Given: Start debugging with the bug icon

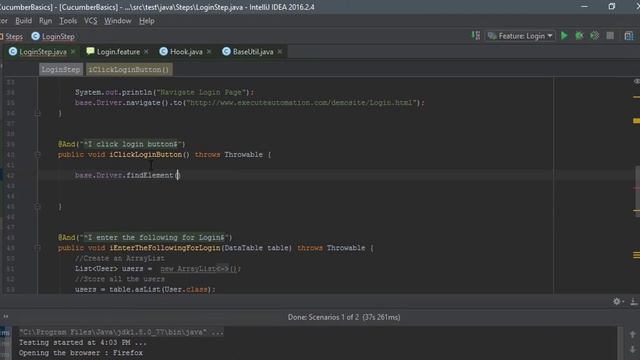Looking at the screenshot, I should coord(579,36).
